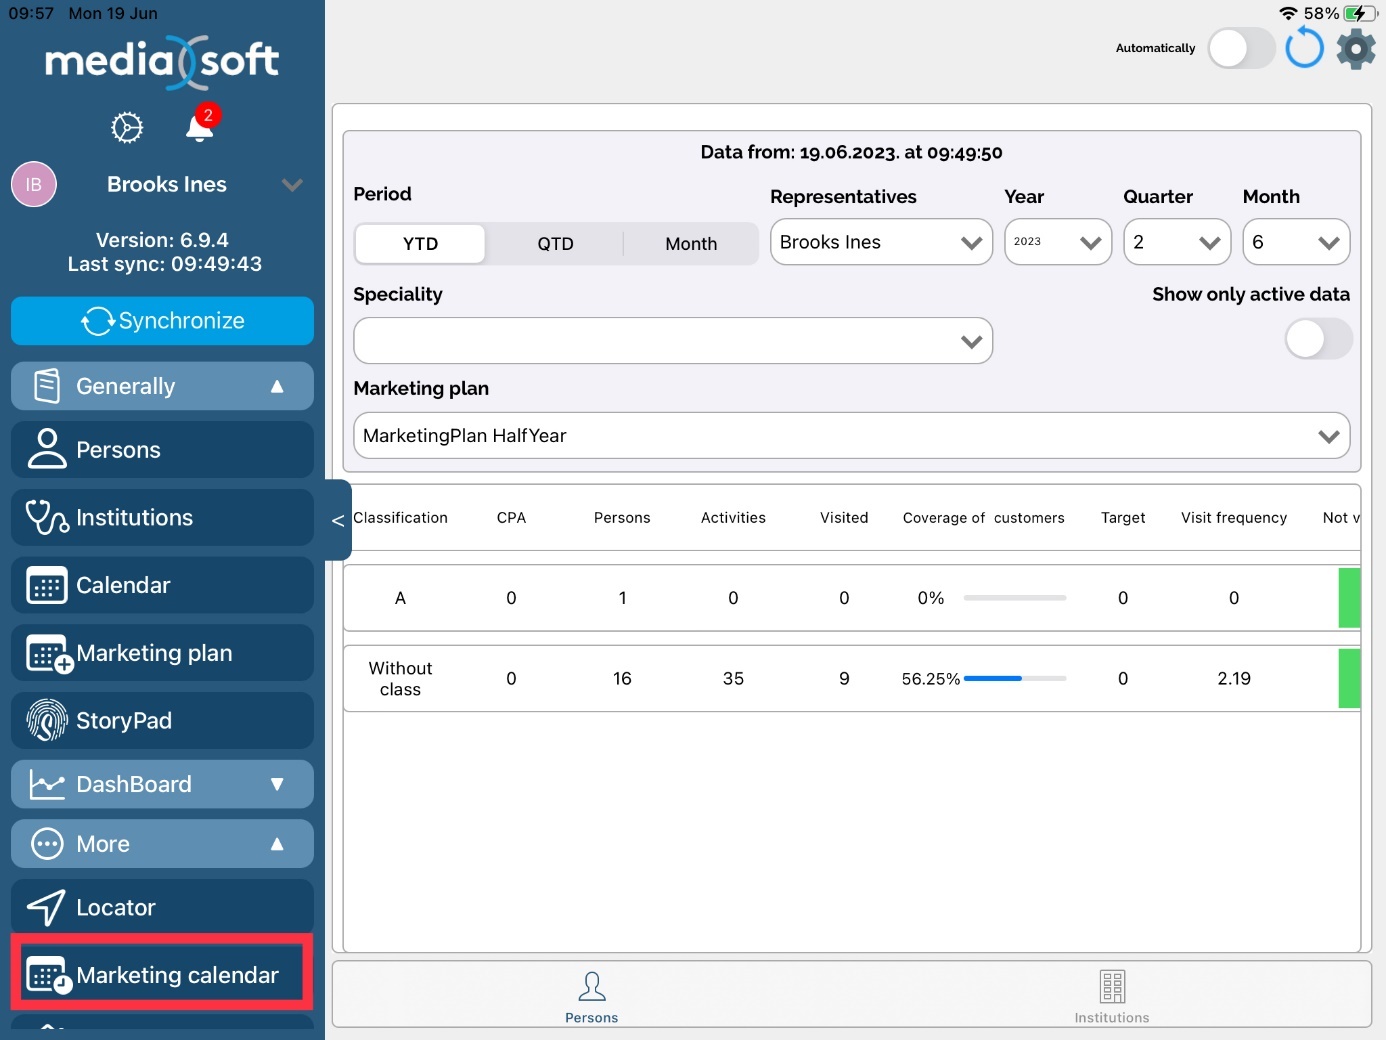Expand the DashBoard section

(x=162, y=784)
